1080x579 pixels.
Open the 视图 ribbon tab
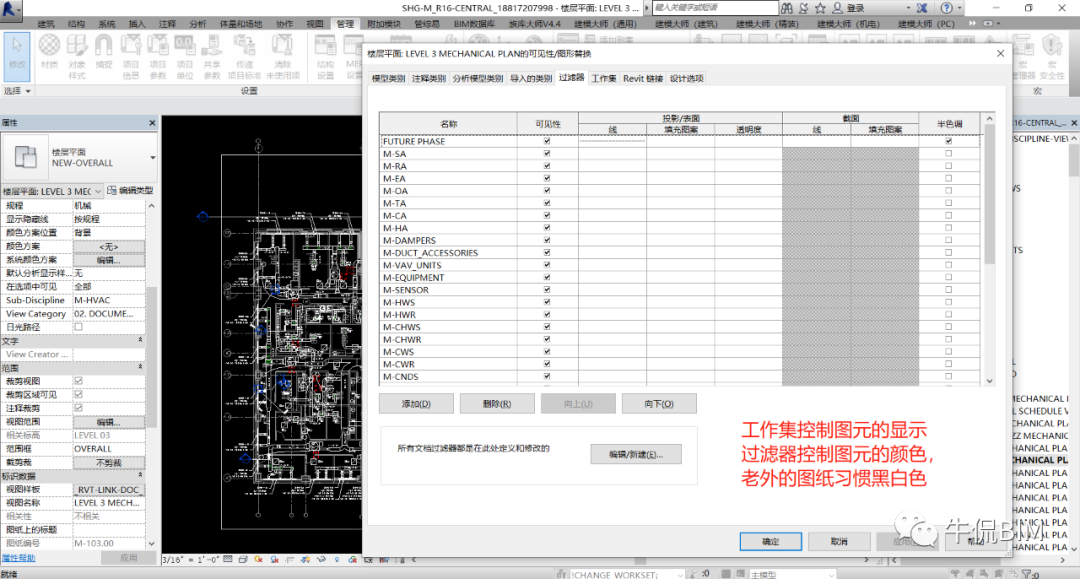tap(315, 24)
